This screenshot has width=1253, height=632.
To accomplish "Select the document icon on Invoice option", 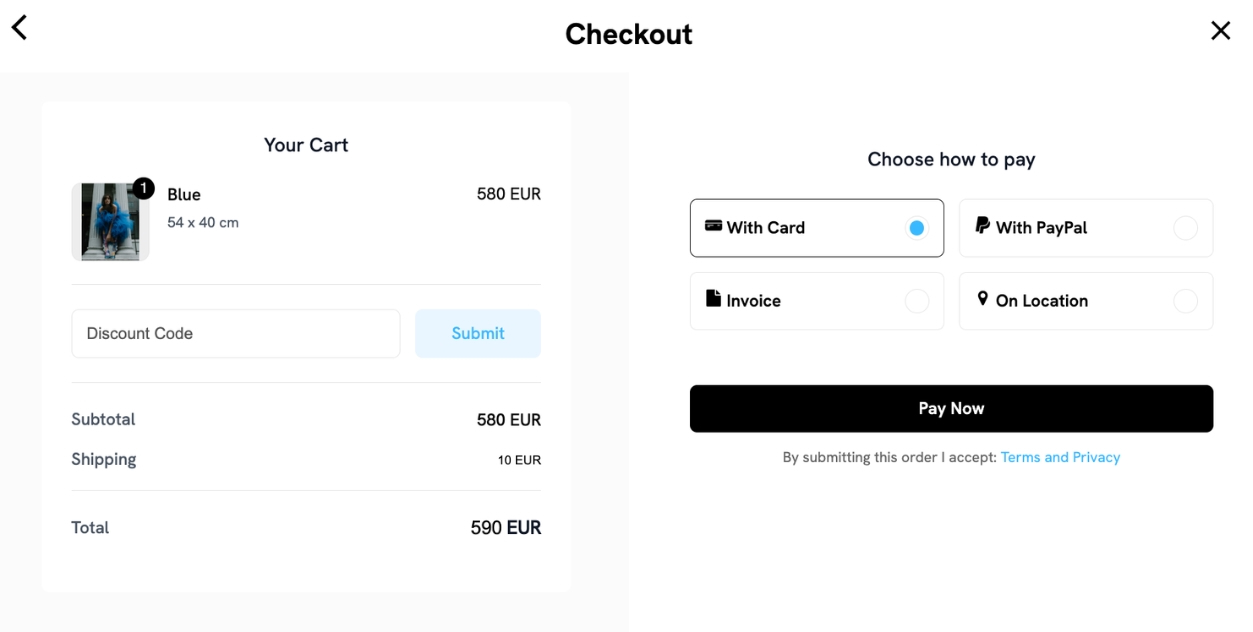I will coord(714,300).
